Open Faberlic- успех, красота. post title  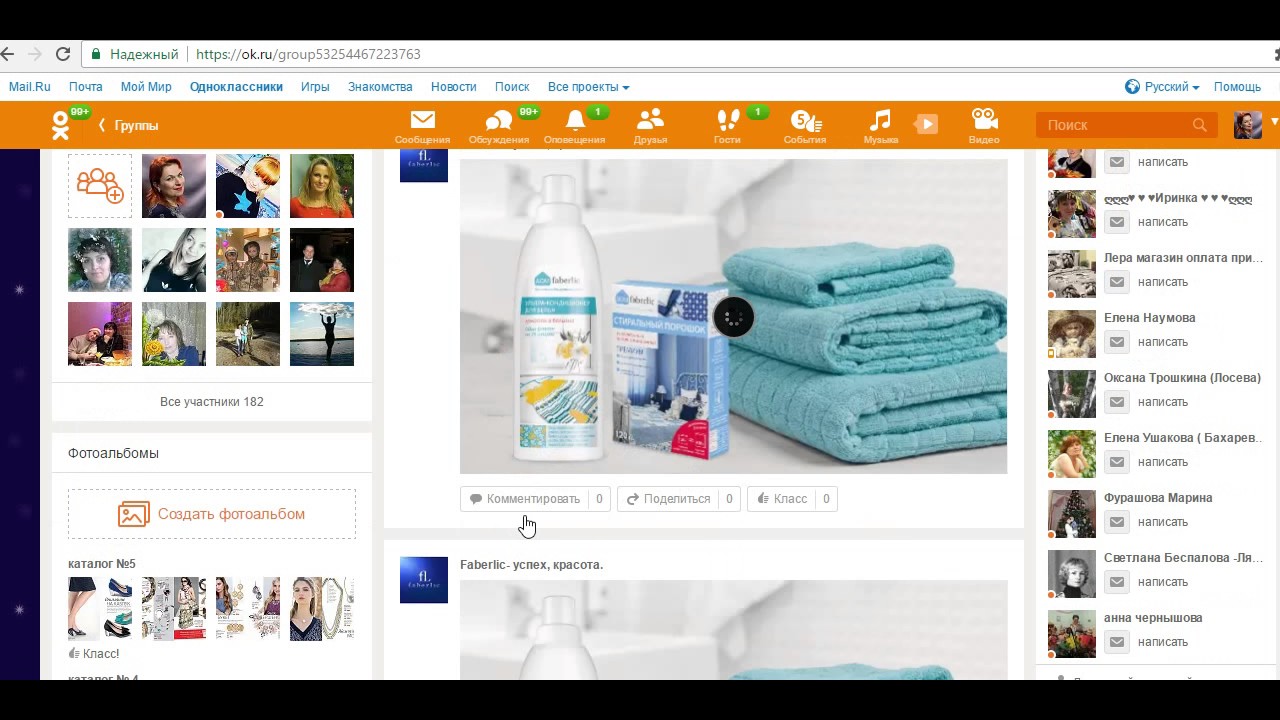click(x=531, y=565)
